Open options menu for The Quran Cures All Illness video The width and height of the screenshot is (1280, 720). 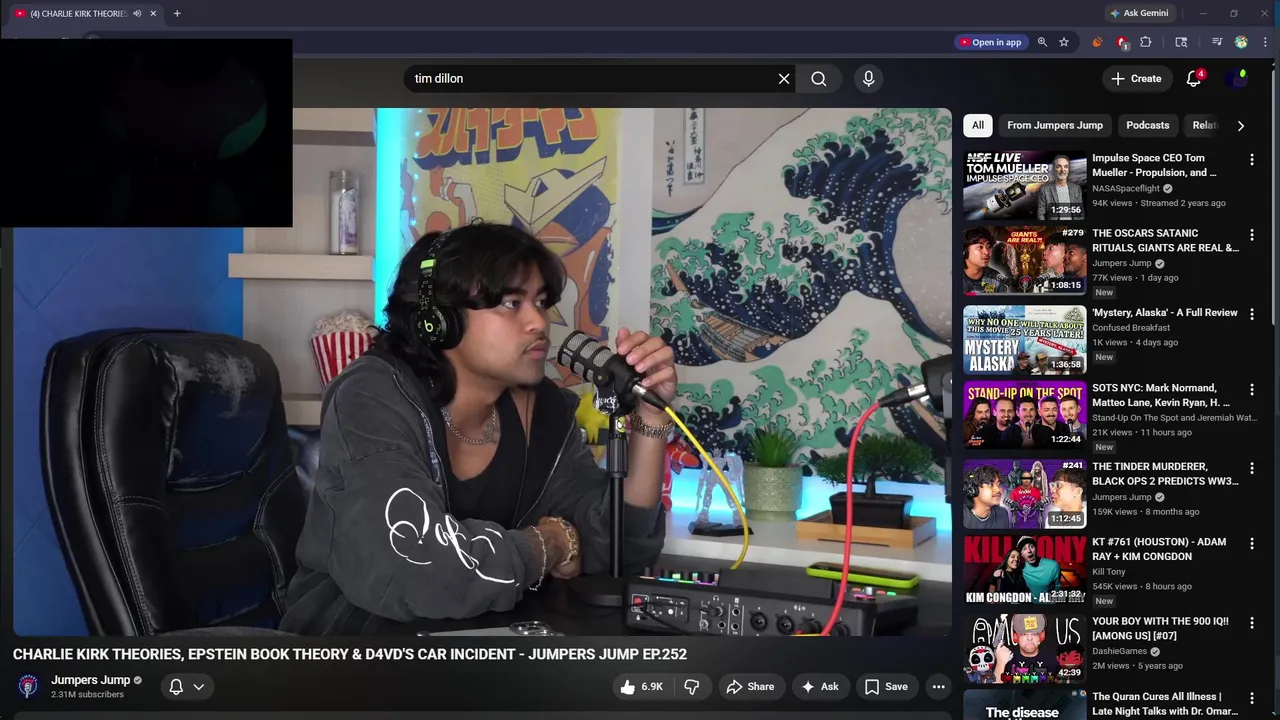1252,698
